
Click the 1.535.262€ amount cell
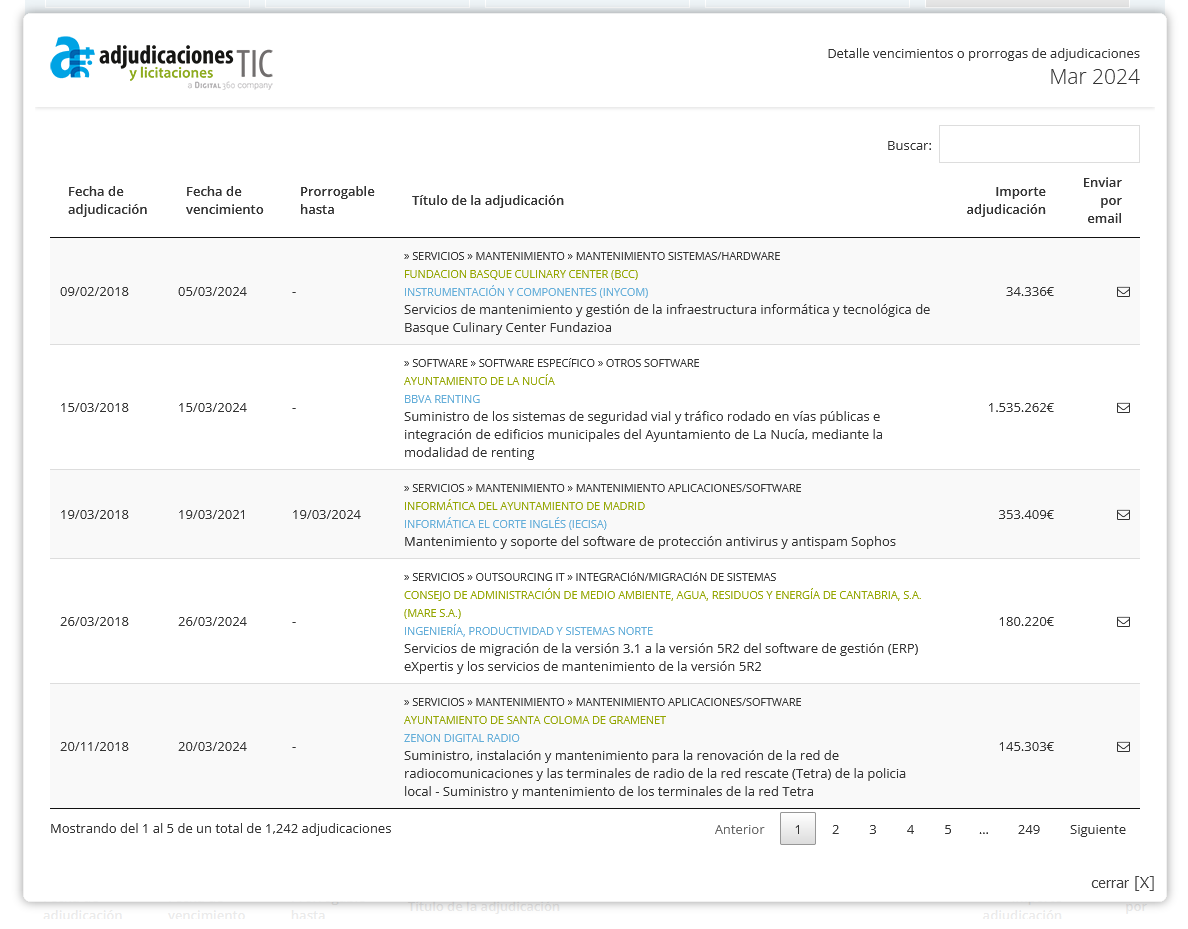(x=1021, y=408)
